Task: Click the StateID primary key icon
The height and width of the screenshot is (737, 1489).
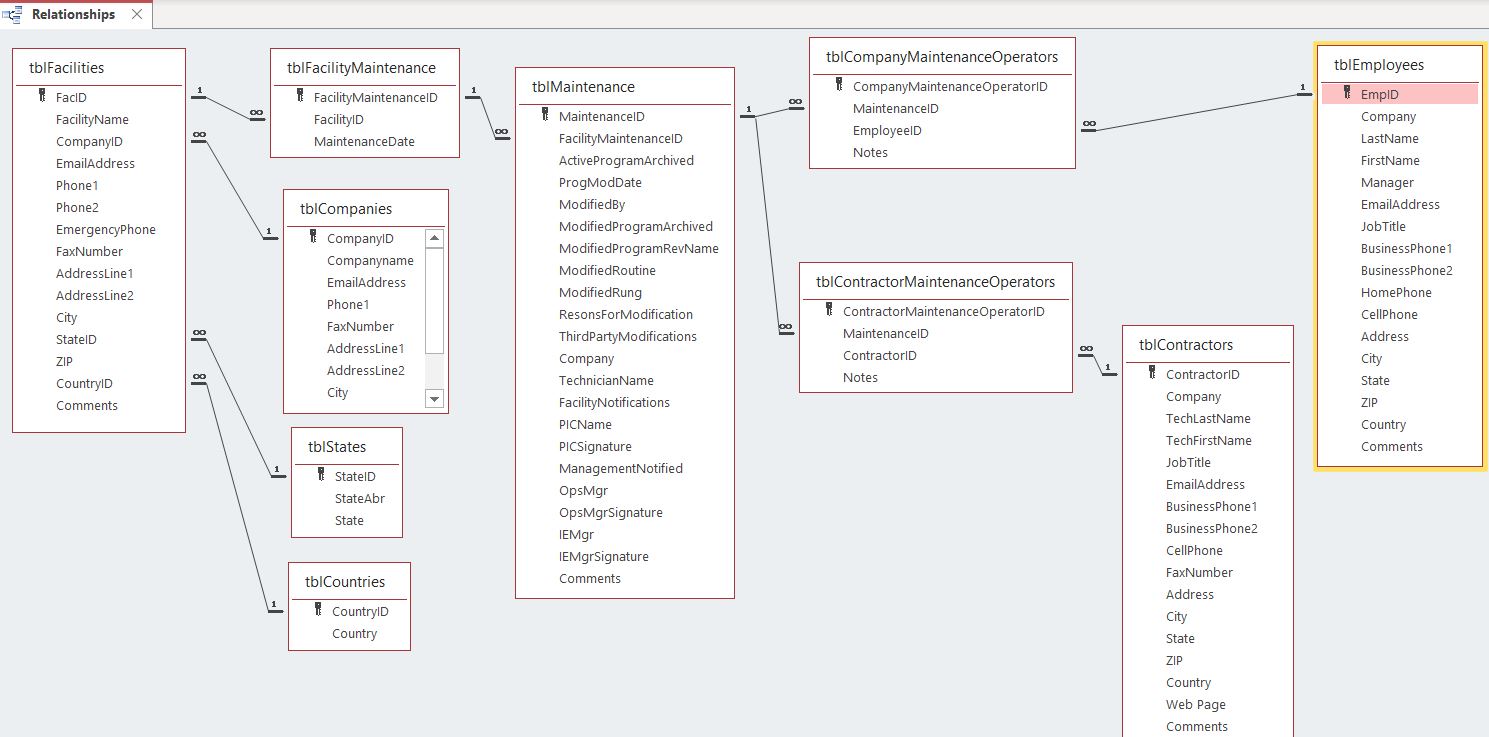Action: [x=321, y=475]
